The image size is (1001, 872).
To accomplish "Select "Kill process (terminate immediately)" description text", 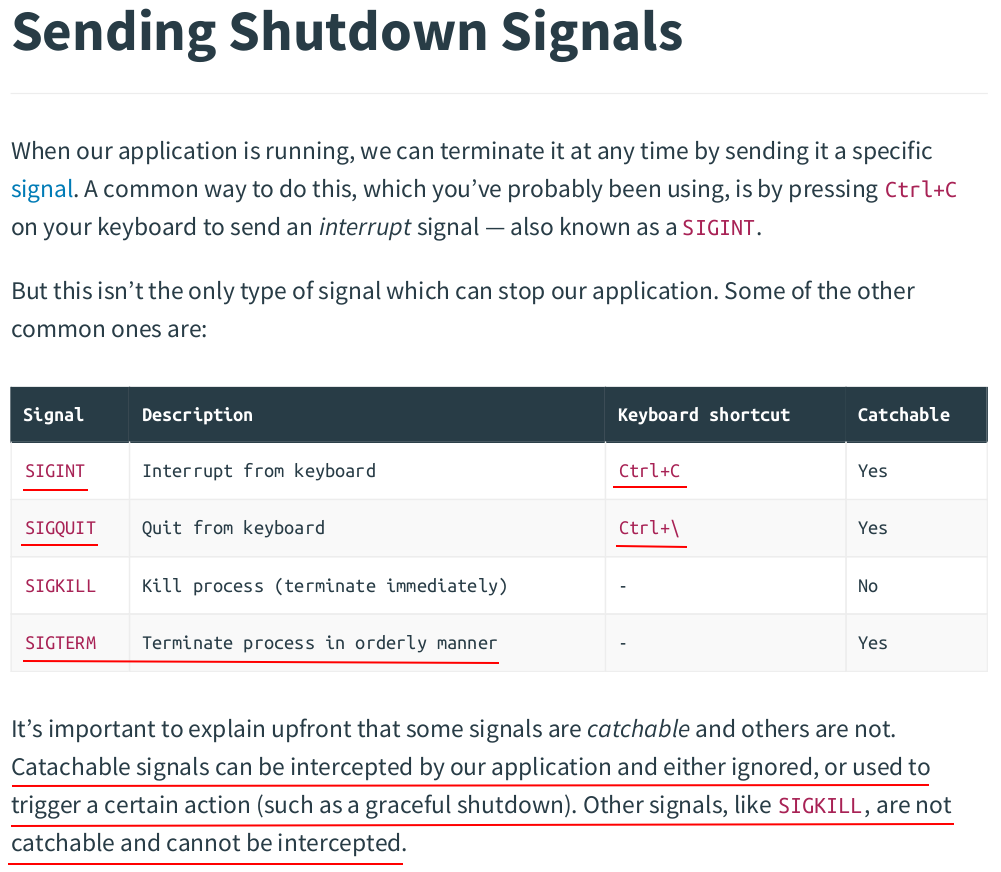I will click(325, 586).
